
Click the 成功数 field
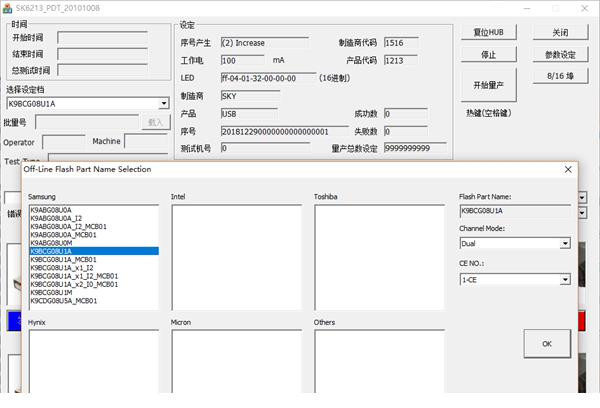[x=406, y=114]
